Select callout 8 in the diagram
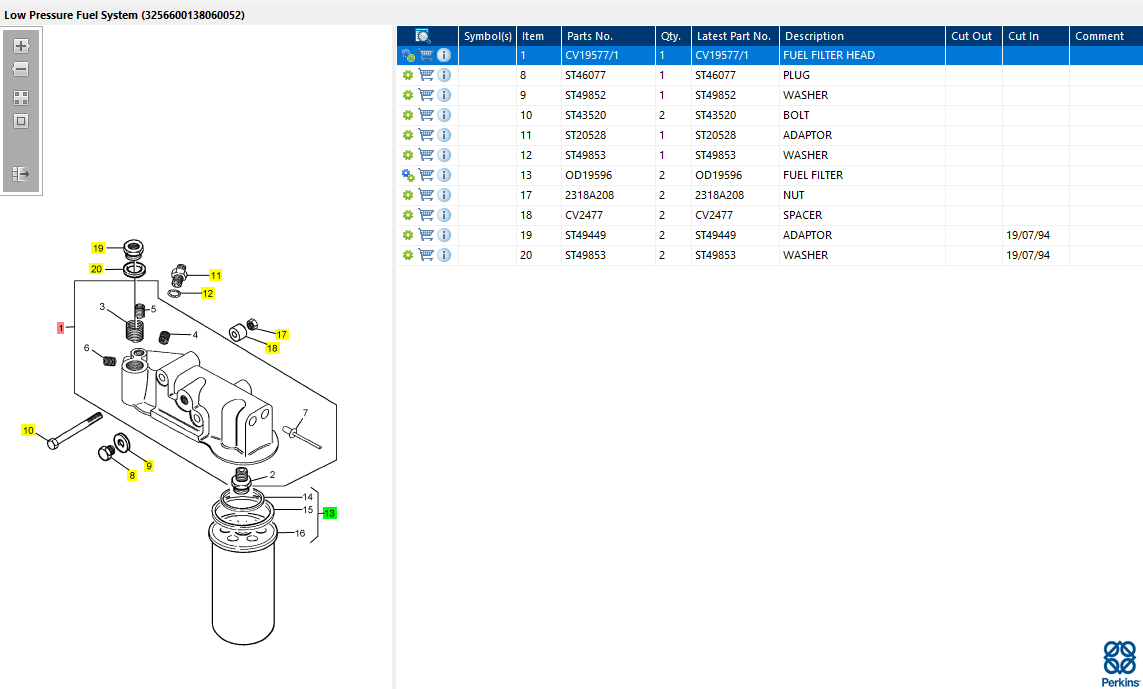1143x689 pixels. point(132,475)
